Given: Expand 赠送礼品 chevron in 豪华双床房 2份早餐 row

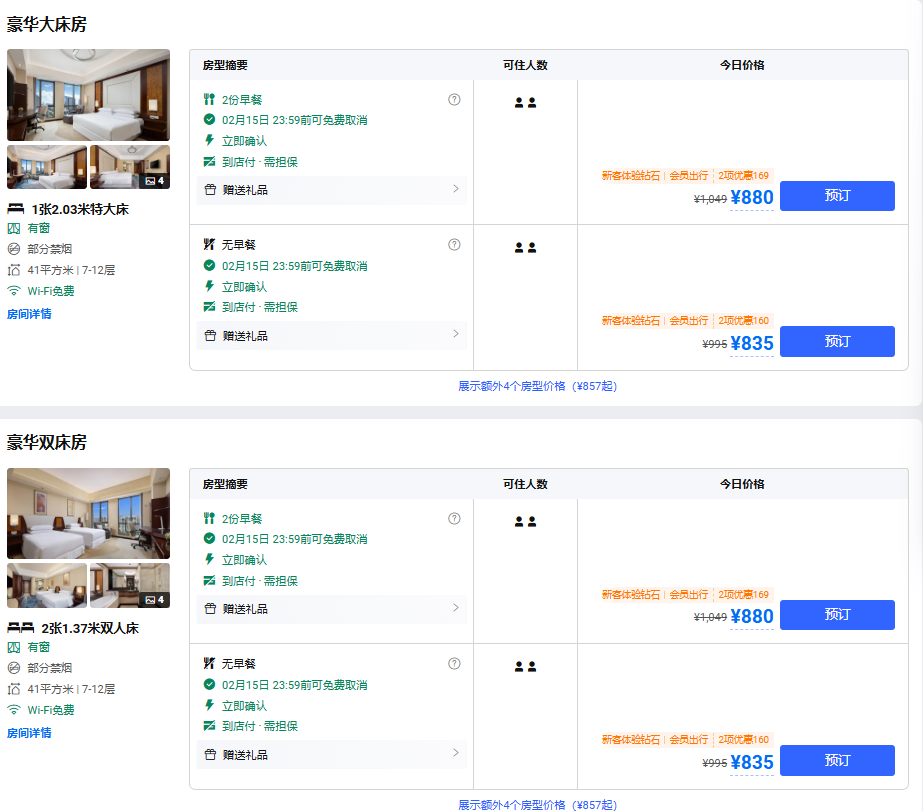Looking at the screenshot, I should click(456, 608).
